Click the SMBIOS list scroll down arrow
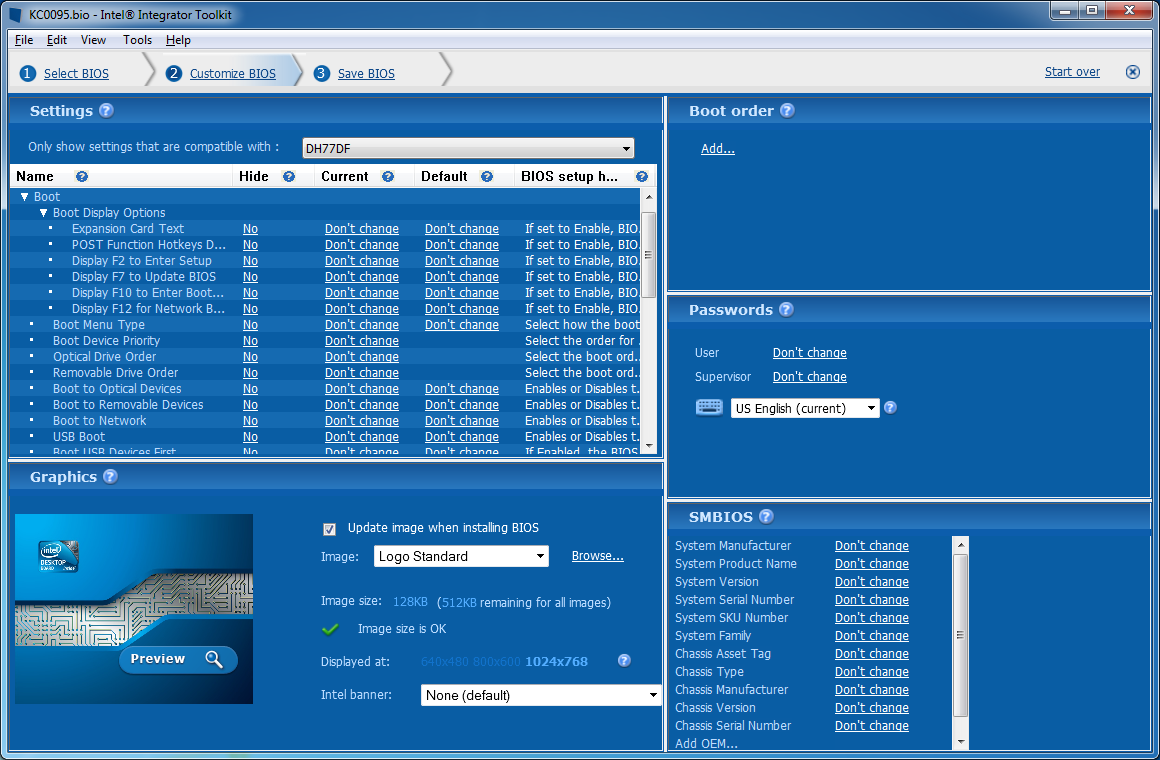 coord(961,741)
